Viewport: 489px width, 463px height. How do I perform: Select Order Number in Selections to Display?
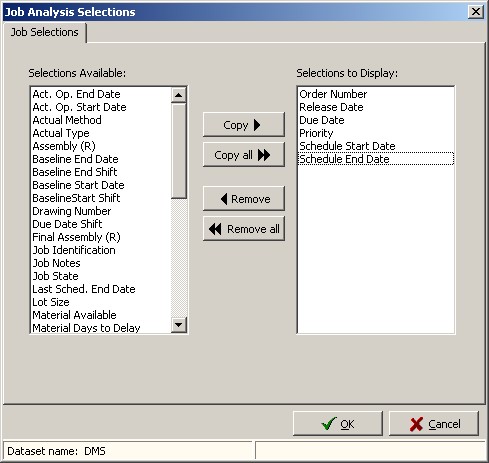pyautogui.click(x=333, y=94)
